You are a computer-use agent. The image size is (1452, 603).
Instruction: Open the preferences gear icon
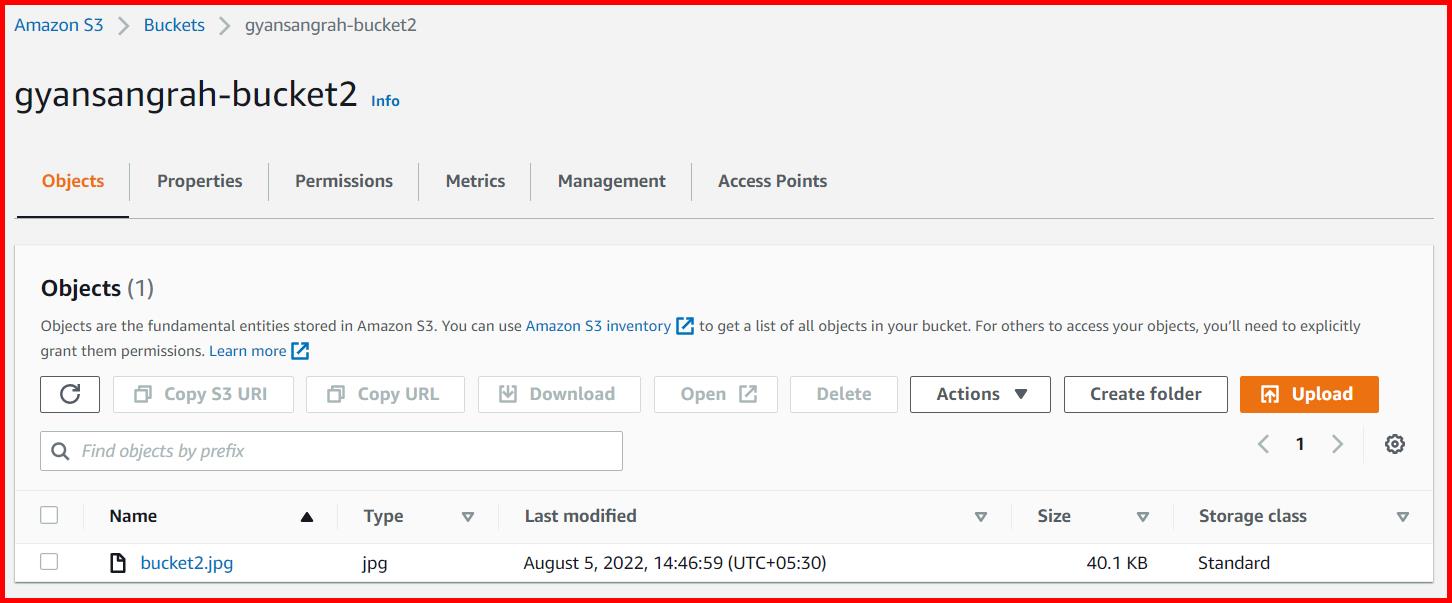point(1394,443)
